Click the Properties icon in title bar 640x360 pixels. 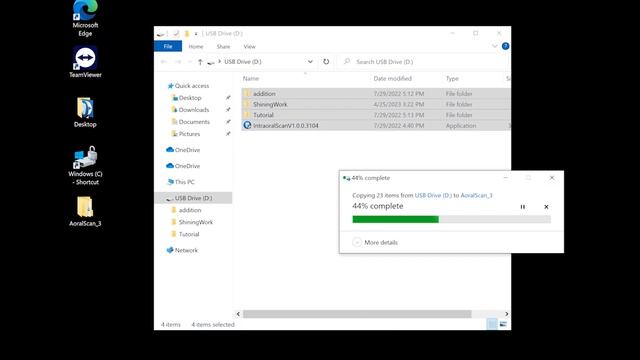176,33
